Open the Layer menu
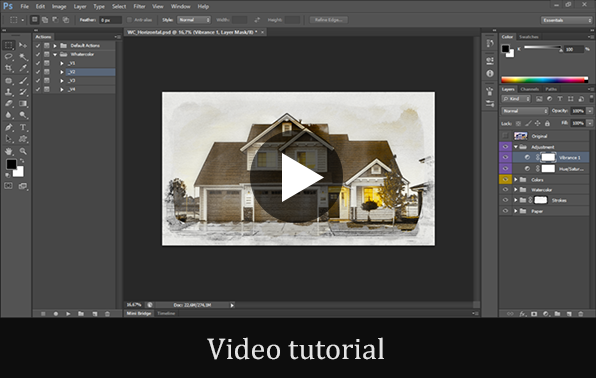The height and width of the screenshot is (378, 596). coord(80,6)
